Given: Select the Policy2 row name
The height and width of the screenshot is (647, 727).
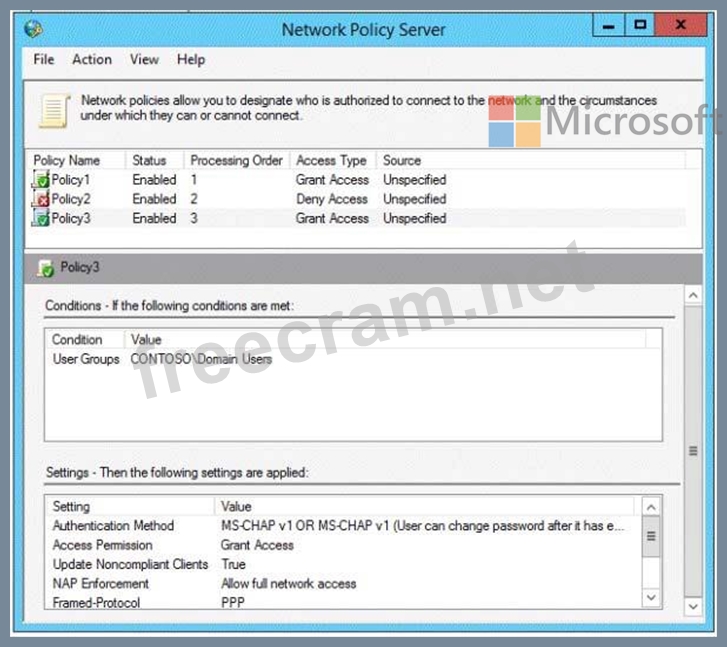Looking at the screenshot, I should click(x=70, y=199).
